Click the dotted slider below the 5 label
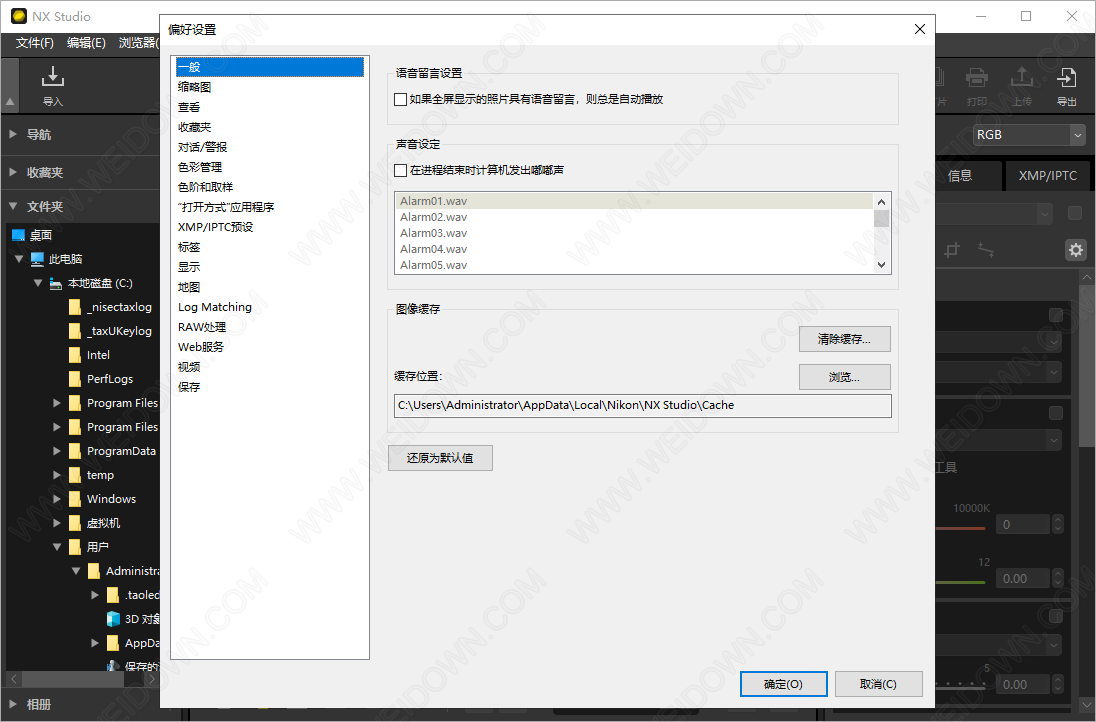1096x722 pixels. tap(960, 686)
